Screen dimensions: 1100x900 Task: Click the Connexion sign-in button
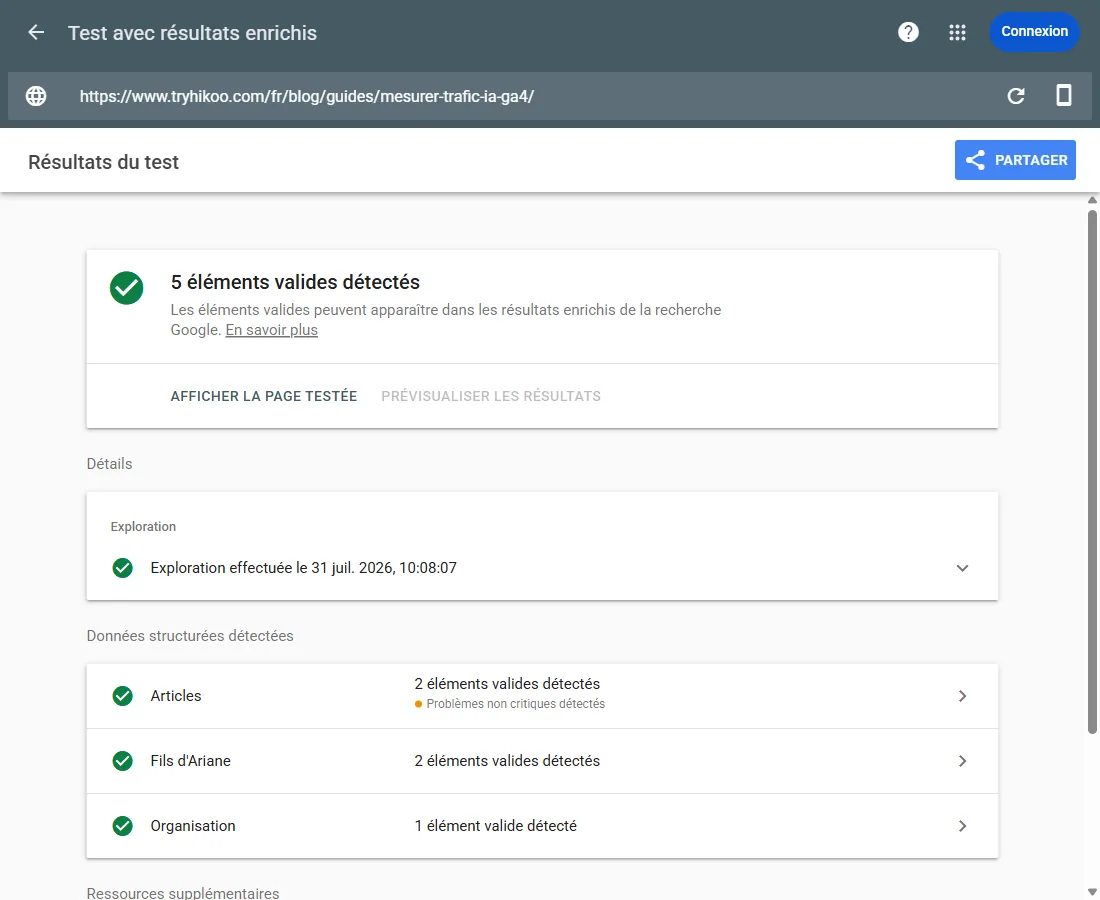[1034, 32]
